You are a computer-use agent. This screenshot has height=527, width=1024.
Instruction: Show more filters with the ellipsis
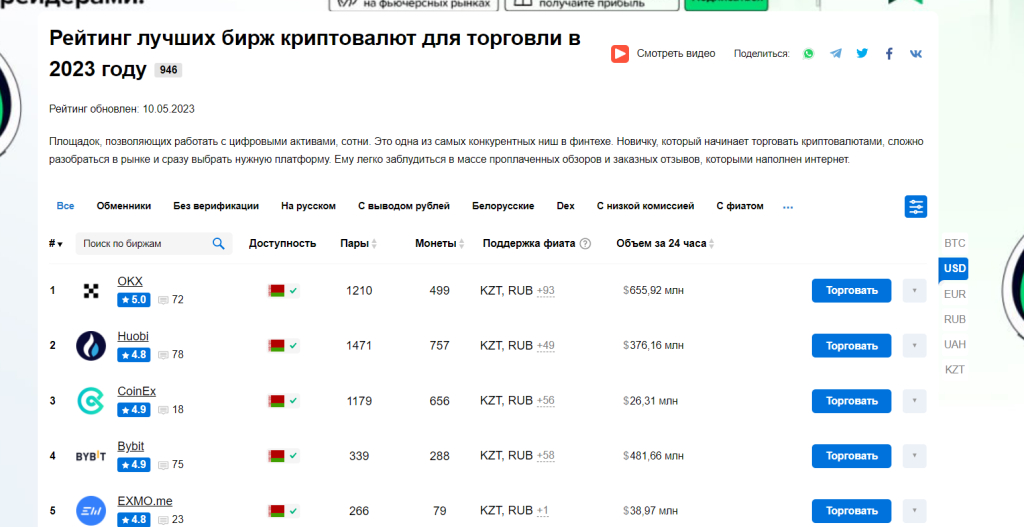click(788, 207)
